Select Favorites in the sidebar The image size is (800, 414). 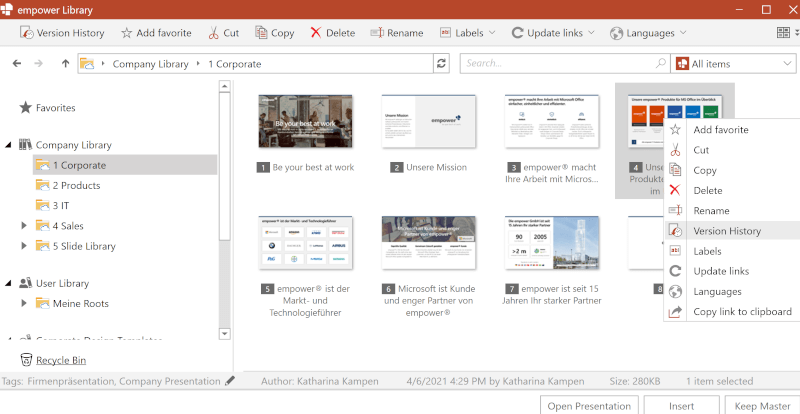click(55, 108)
